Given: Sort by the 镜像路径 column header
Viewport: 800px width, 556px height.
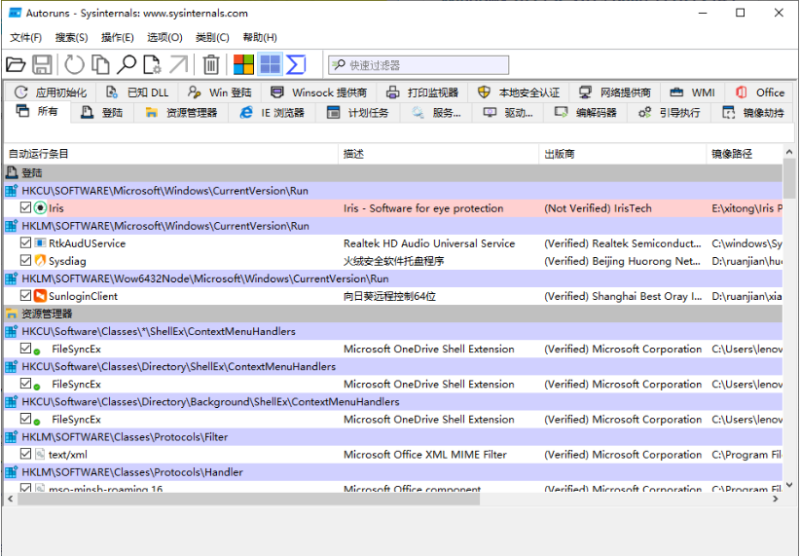Looking at the screenshot, I should (744, 154).
